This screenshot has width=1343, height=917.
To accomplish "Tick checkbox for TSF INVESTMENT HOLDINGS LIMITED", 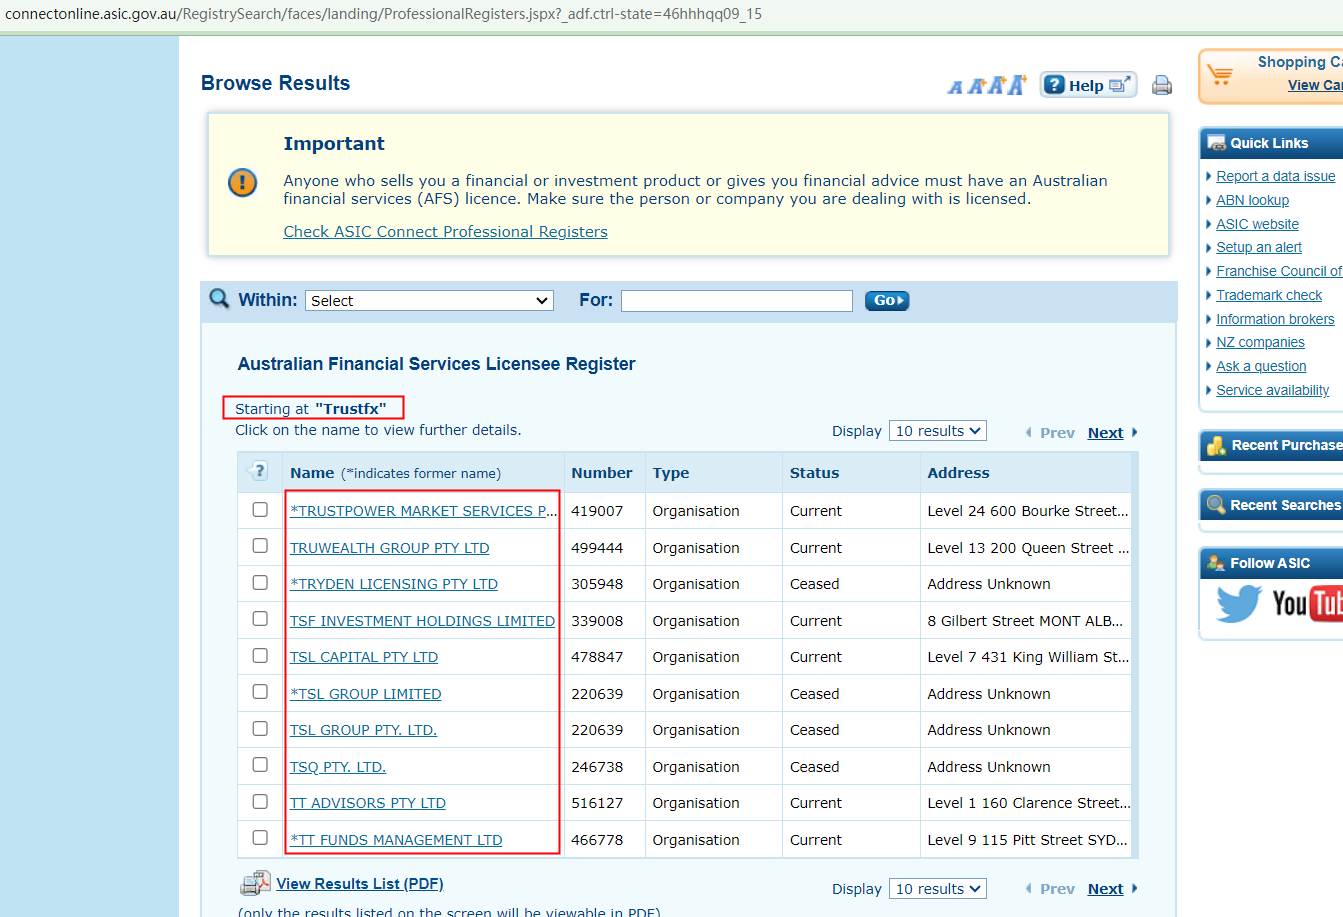I will tap(260, 619).
